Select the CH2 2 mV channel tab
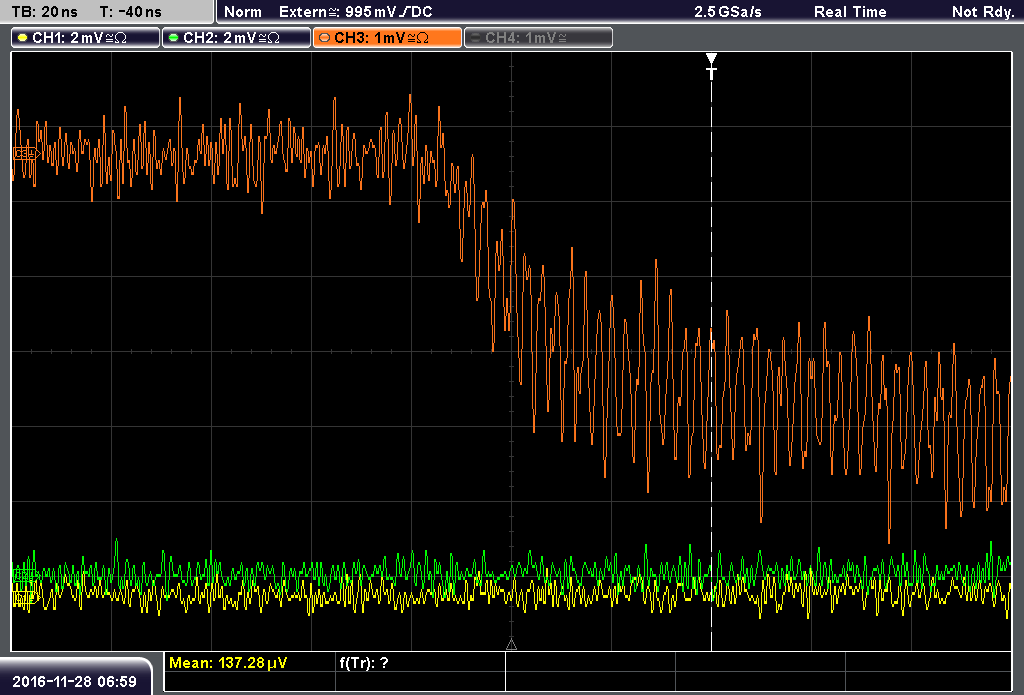 pos(236,38)
